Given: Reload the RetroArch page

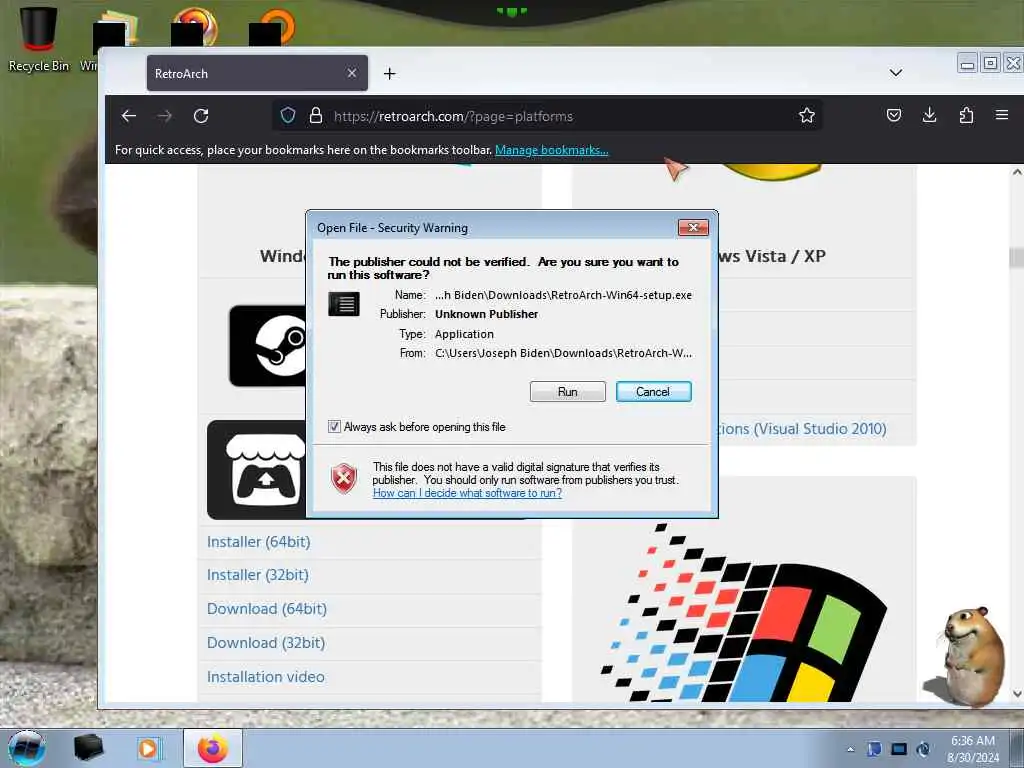Looking at the screenshot, I should point(201,116).
